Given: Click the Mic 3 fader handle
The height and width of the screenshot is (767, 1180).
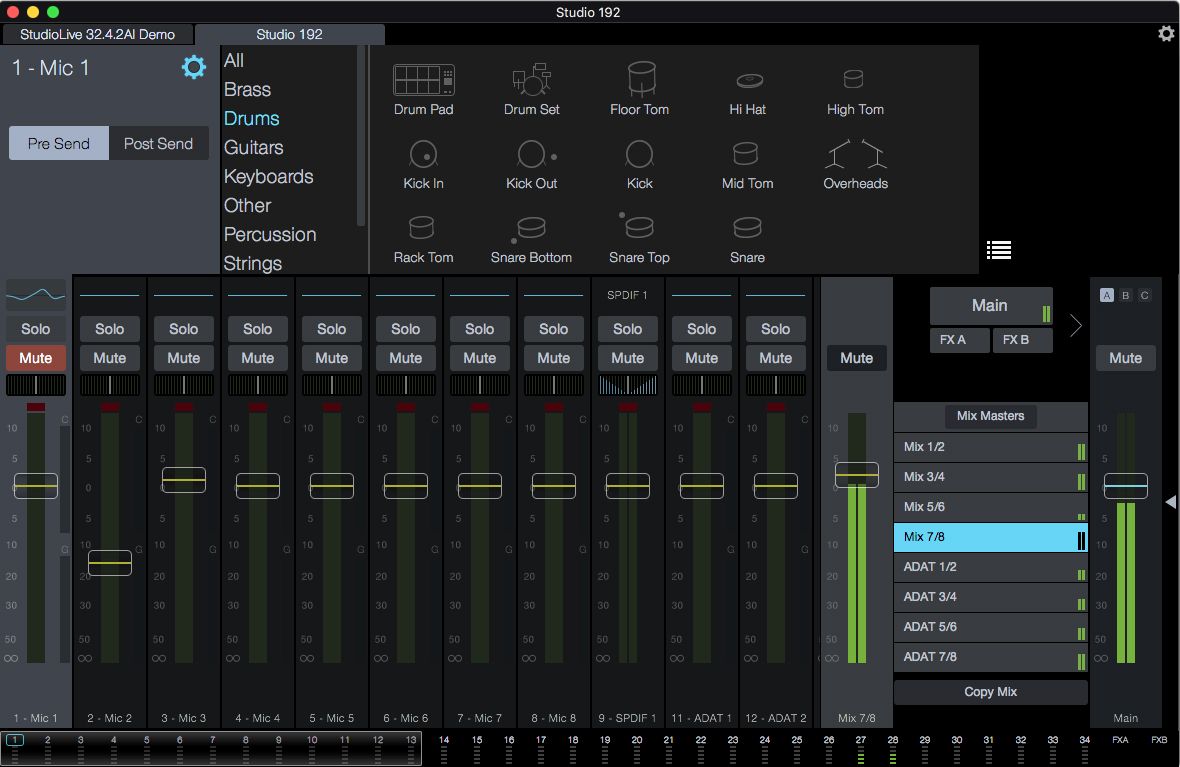Looking at the screenshot, I should tap(184, 479).
